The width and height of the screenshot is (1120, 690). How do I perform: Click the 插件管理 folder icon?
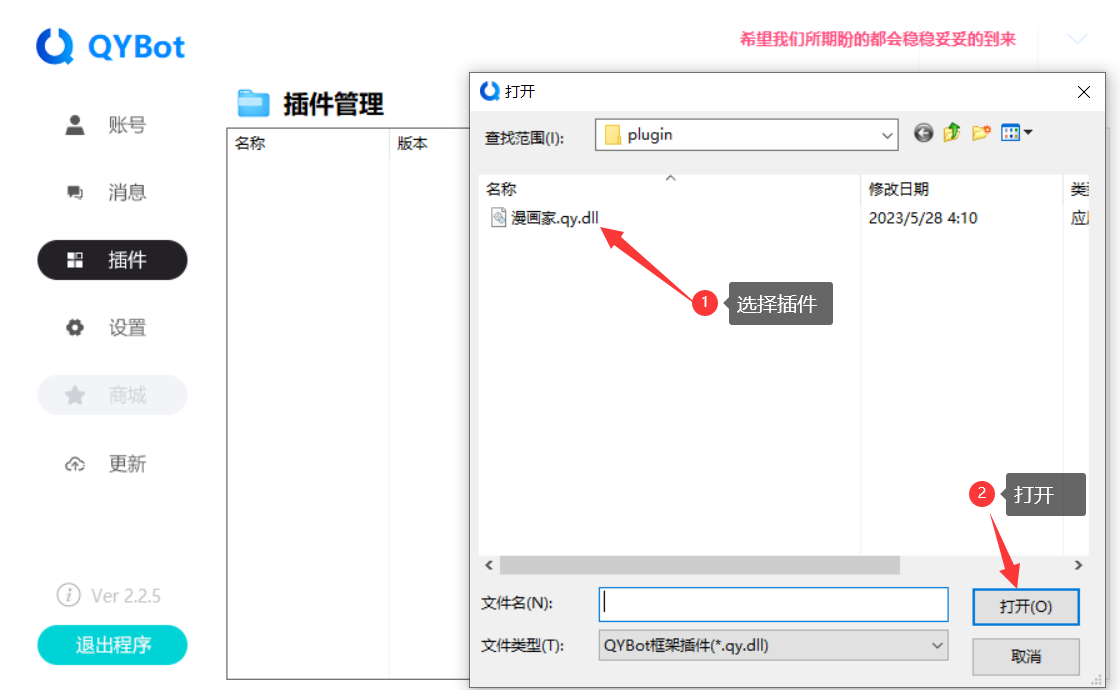point(254,103)
